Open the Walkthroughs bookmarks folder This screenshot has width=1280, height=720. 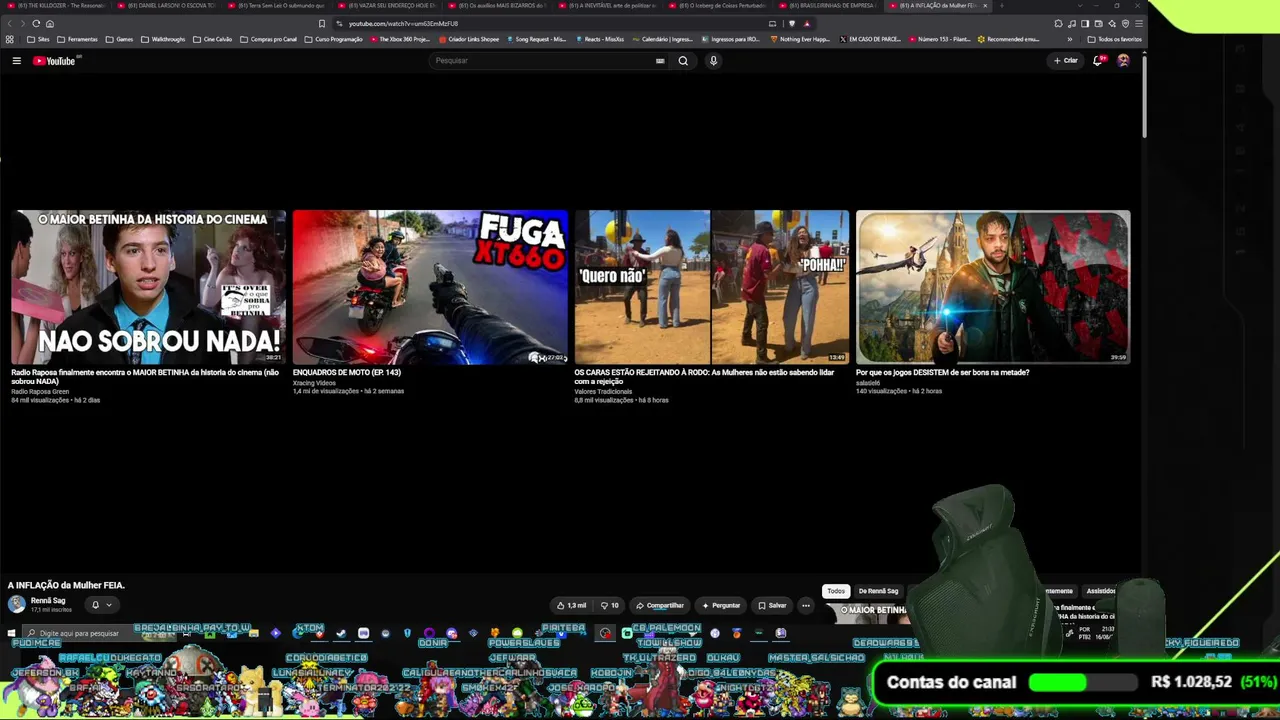click(163, 39)
